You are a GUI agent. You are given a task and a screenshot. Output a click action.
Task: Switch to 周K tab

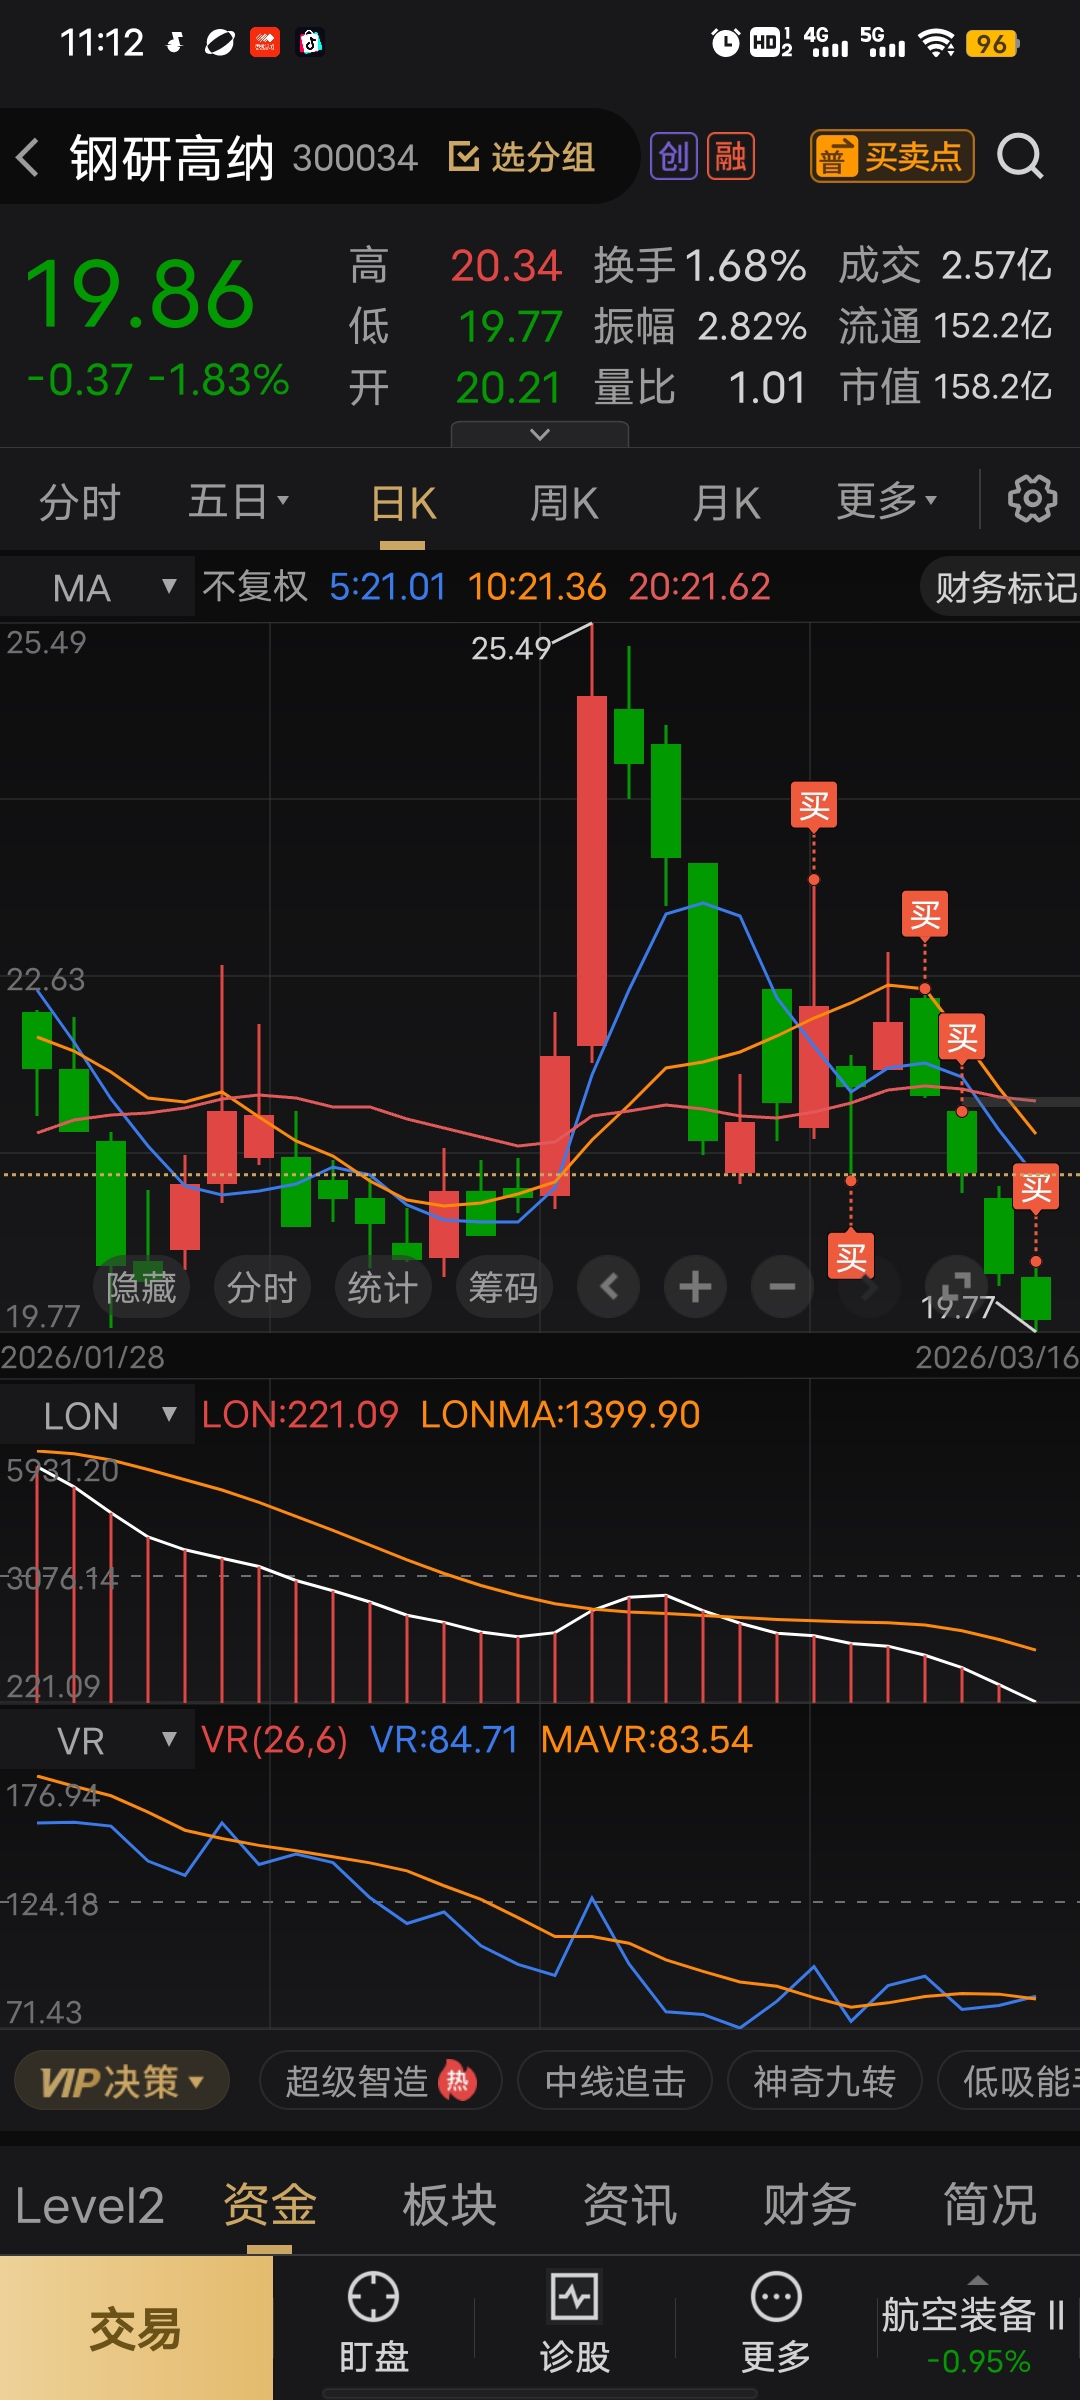564,502
